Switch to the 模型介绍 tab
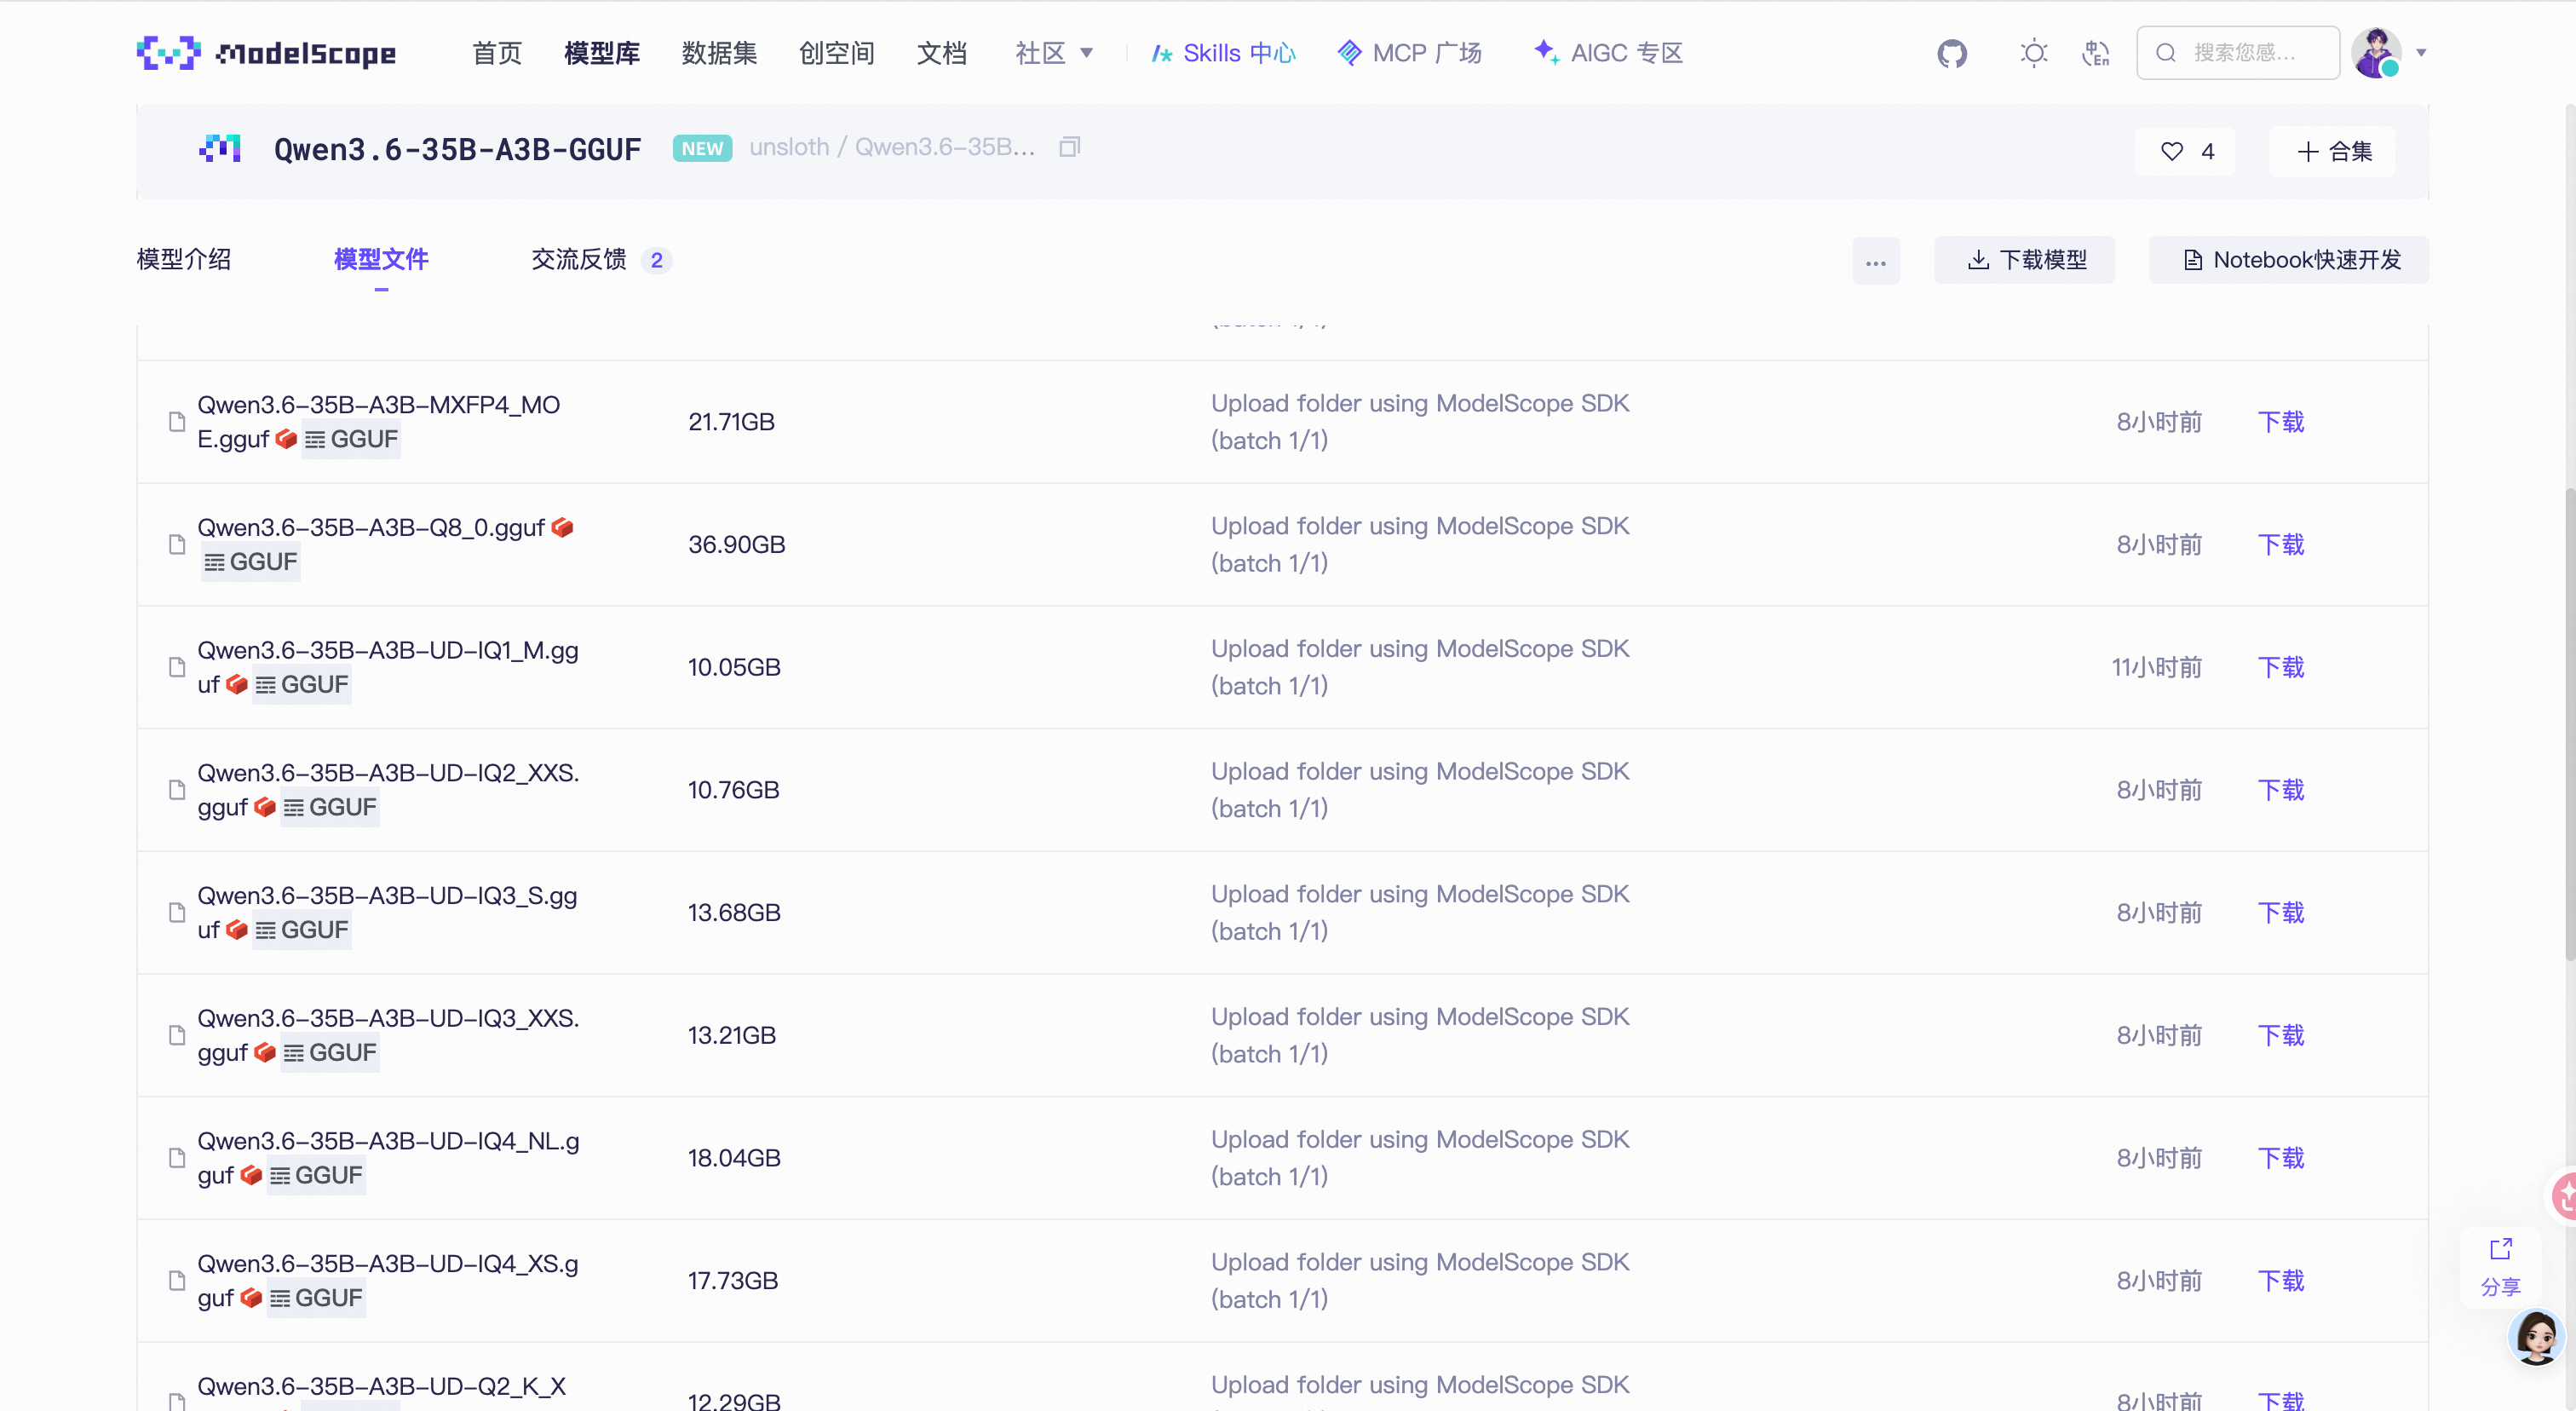Image resolution: width=2576 pixels, height=1411 pixels. pos(184,260)
